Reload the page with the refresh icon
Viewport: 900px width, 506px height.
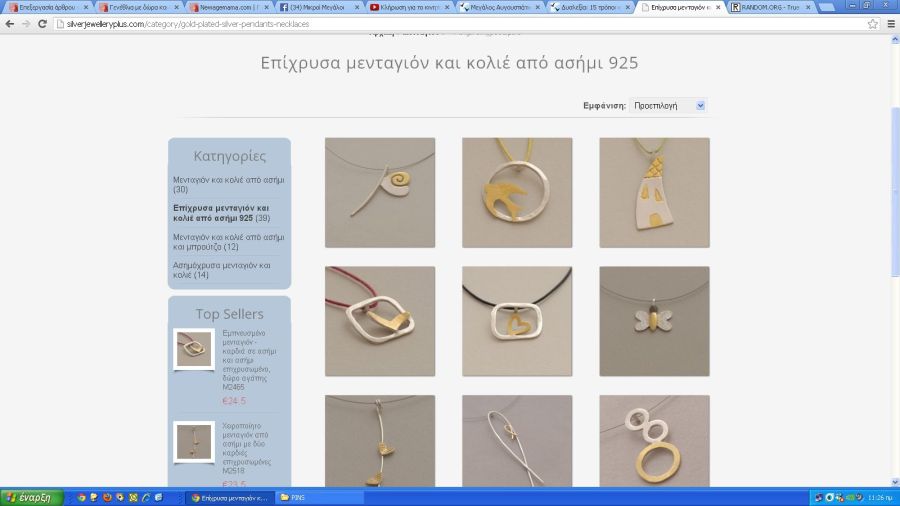[42, 24]
